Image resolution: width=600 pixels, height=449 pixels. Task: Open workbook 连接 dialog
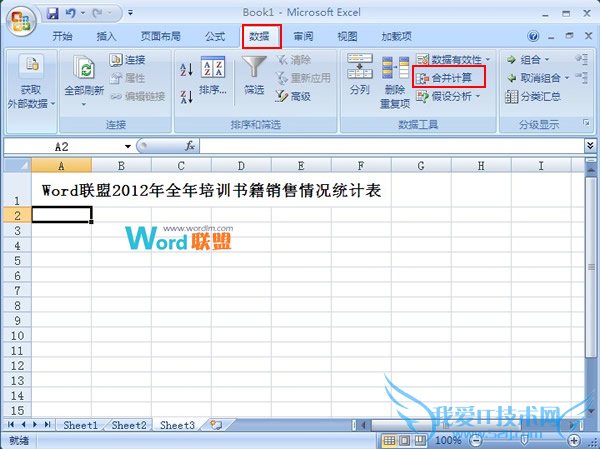tap(127, 60)
